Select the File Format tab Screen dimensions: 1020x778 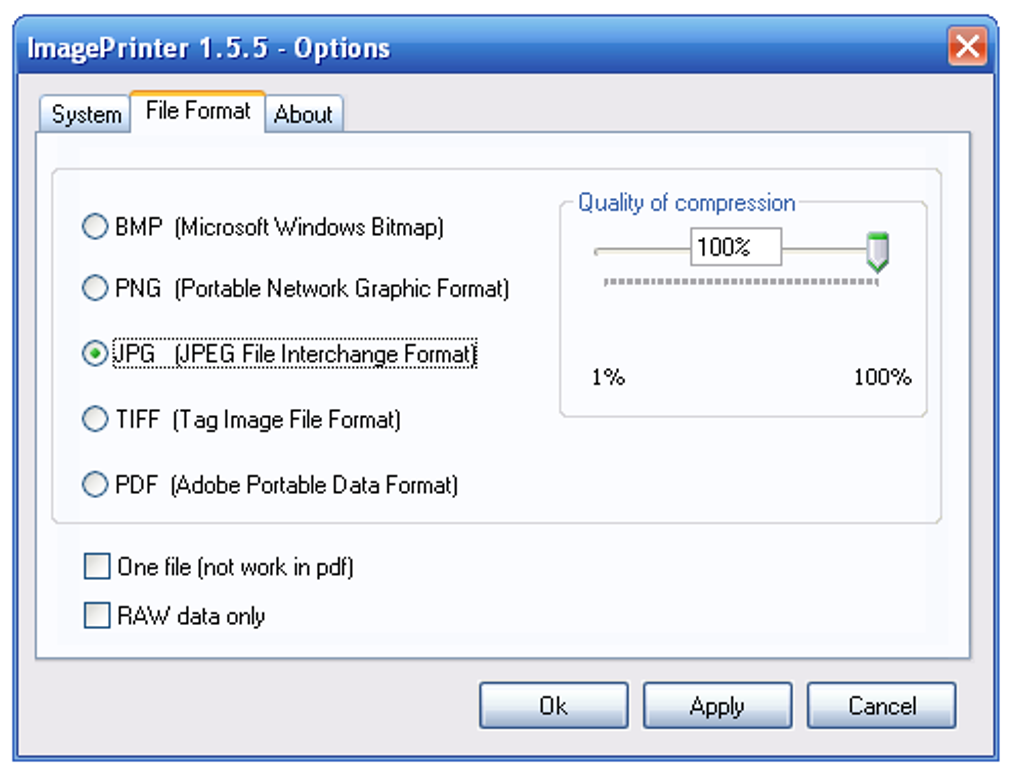197,110
